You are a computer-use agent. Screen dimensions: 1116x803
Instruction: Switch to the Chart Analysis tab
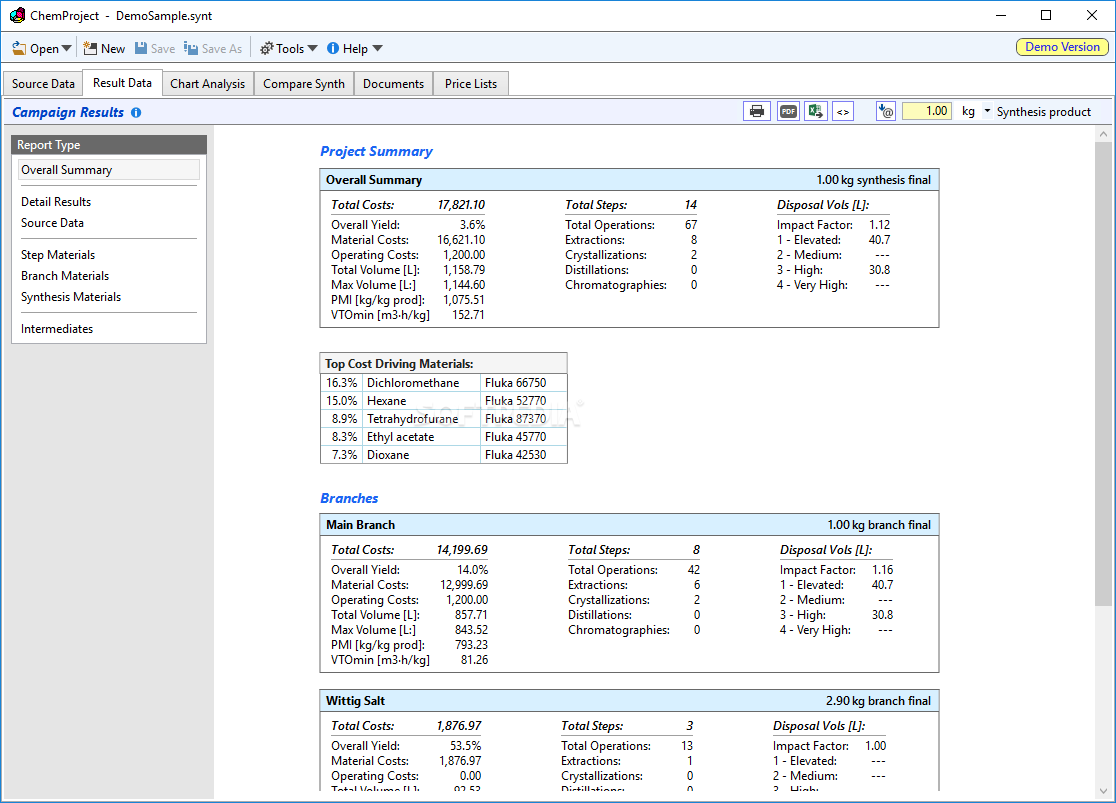pos(207,83)
